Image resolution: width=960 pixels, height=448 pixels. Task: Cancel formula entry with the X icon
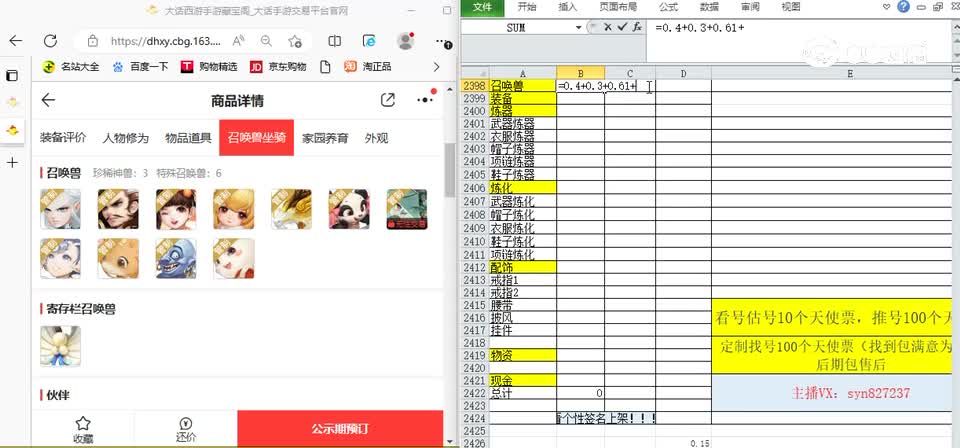[607, 27]
